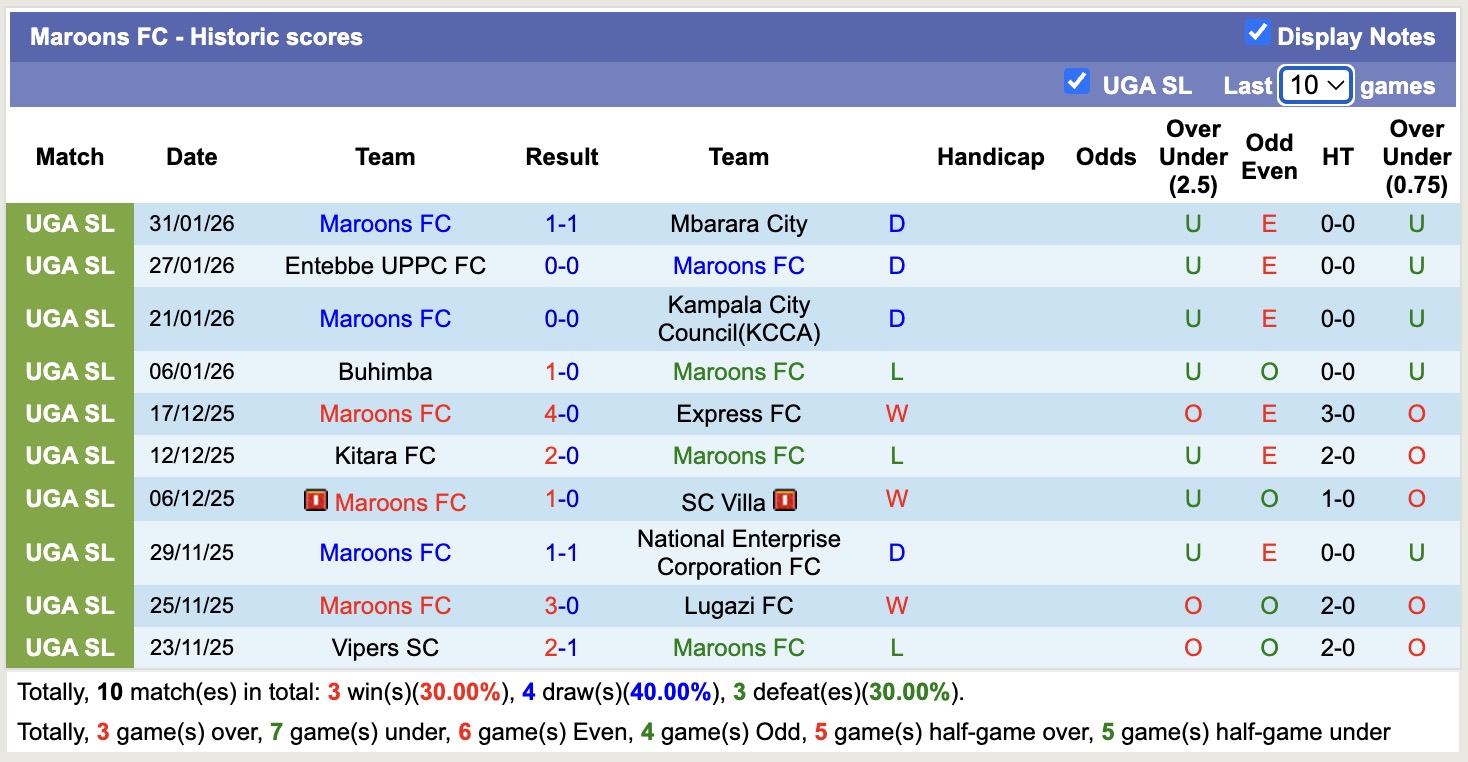Uncheck the Display Notes checkbox
Viewport: 1468px width, 762px height.
pos(1257,34)
